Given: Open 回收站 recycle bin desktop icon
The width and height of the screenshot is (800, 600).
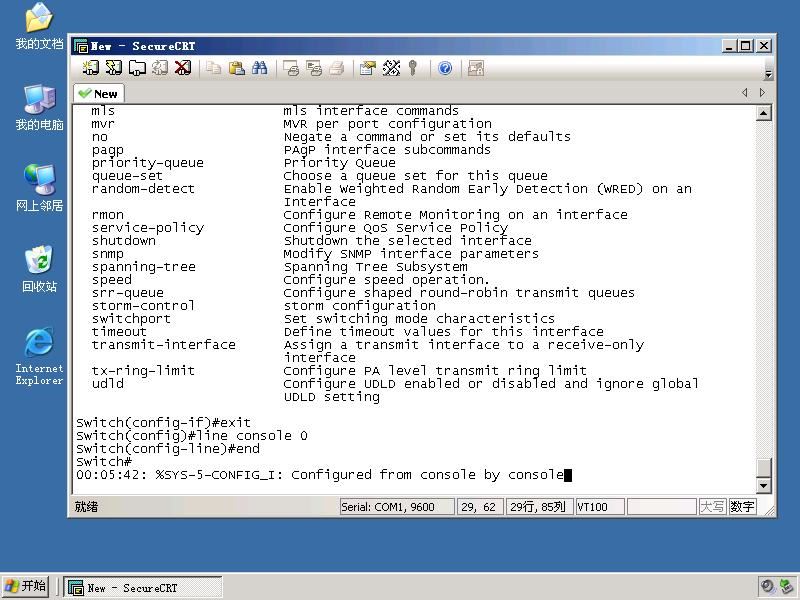Looking at the screenshot, I should tap(39, 269).
